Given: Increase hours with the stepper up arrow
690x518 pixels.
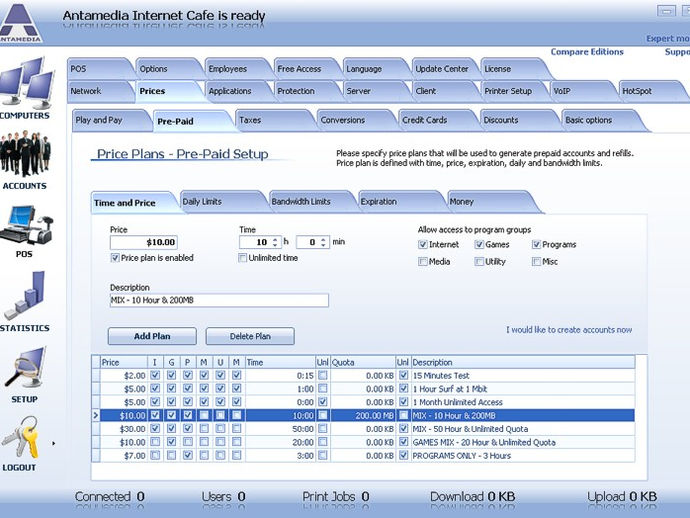Looking at the screenshot, I should tap(275, 239).
